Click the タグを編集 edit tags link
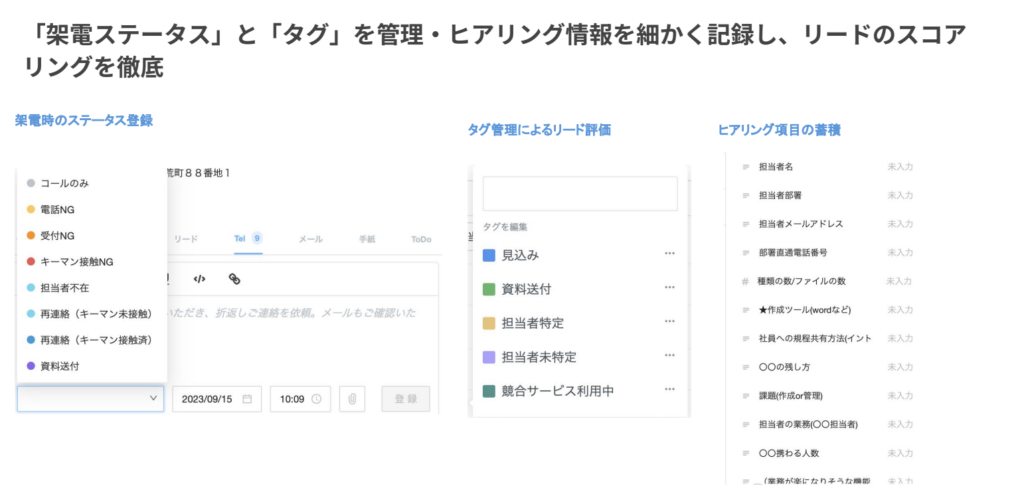The image size is (1024, 498). [x=506, y=227]
